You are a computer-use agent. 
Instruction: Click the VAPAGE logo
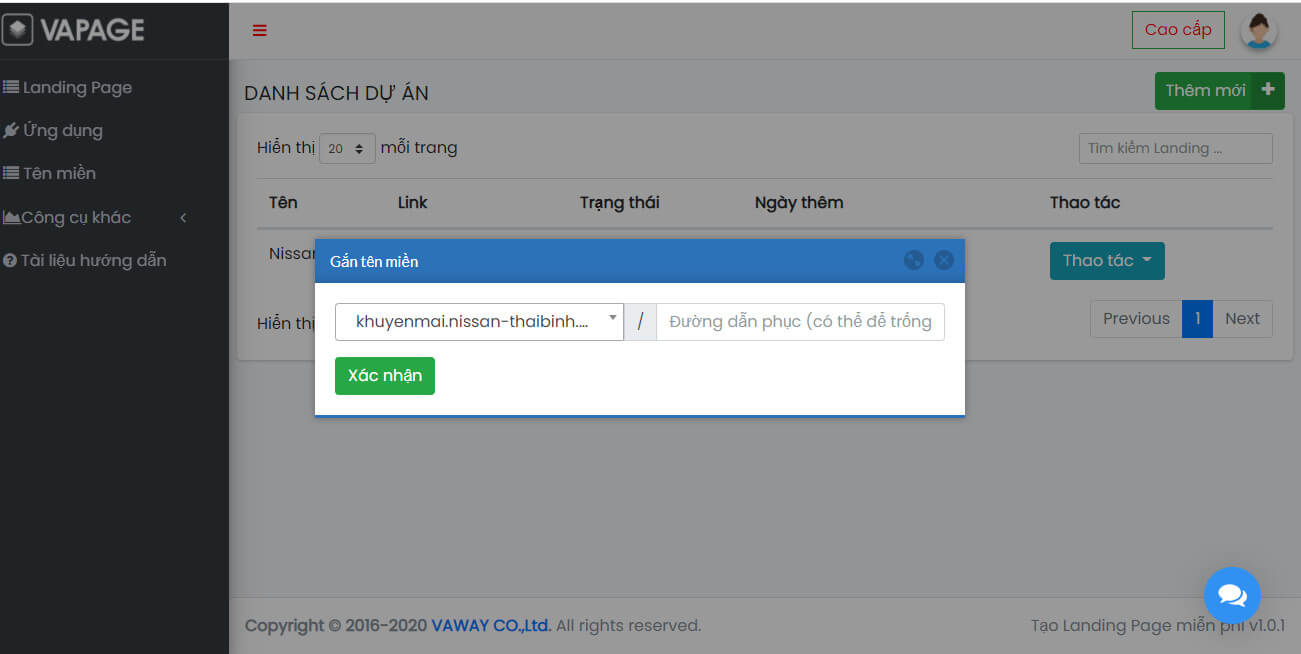75,30
